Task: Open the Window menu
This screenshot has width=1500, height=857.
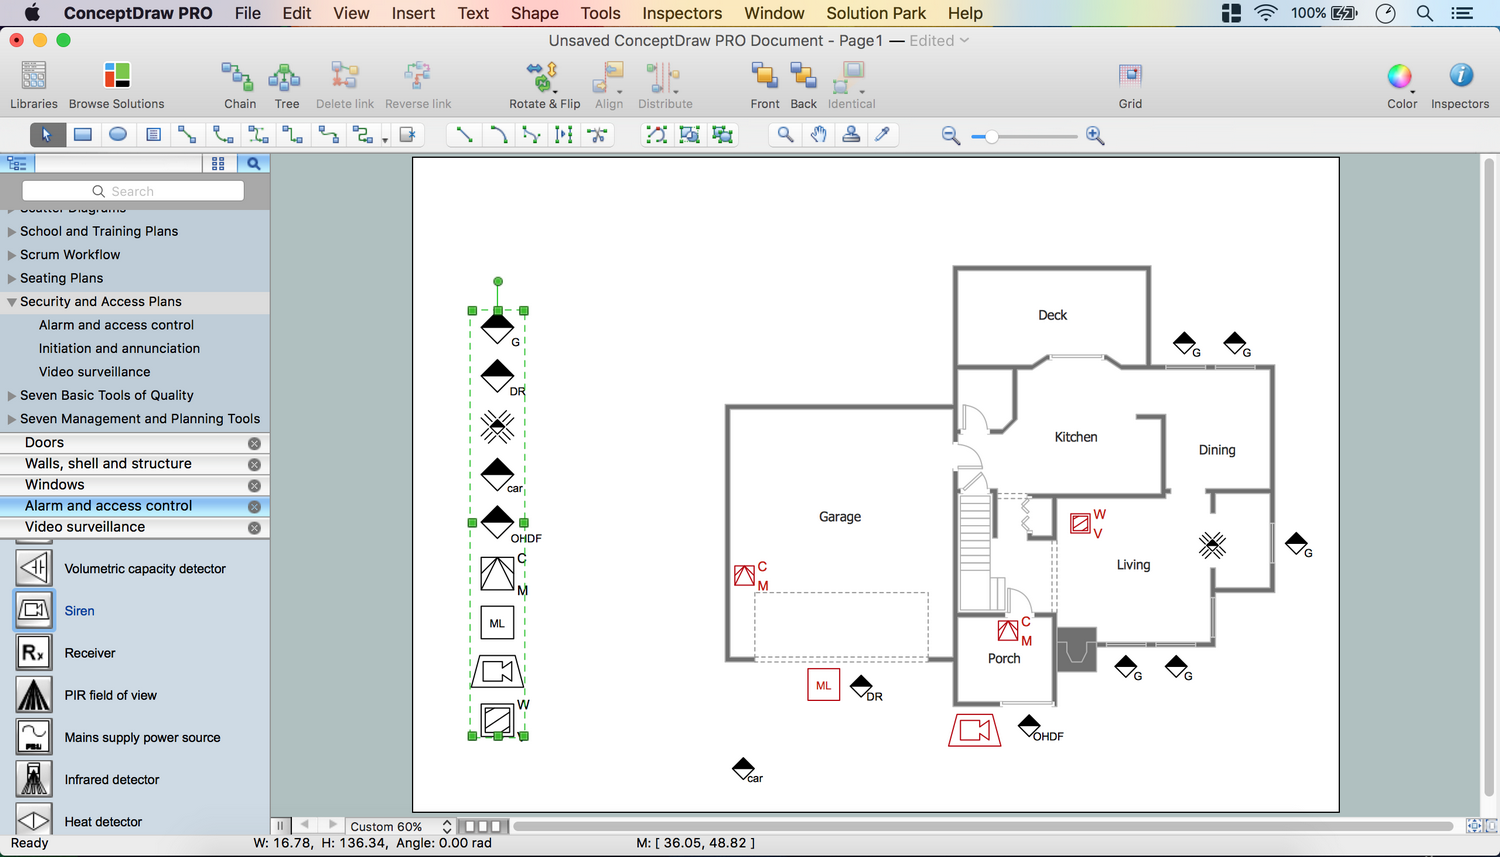Action: pyautogui.click(x=774, y=13)
